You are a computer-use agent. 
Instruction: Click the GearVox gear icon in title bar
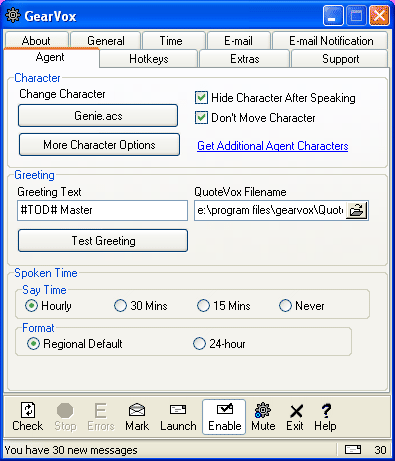point(13,15)
